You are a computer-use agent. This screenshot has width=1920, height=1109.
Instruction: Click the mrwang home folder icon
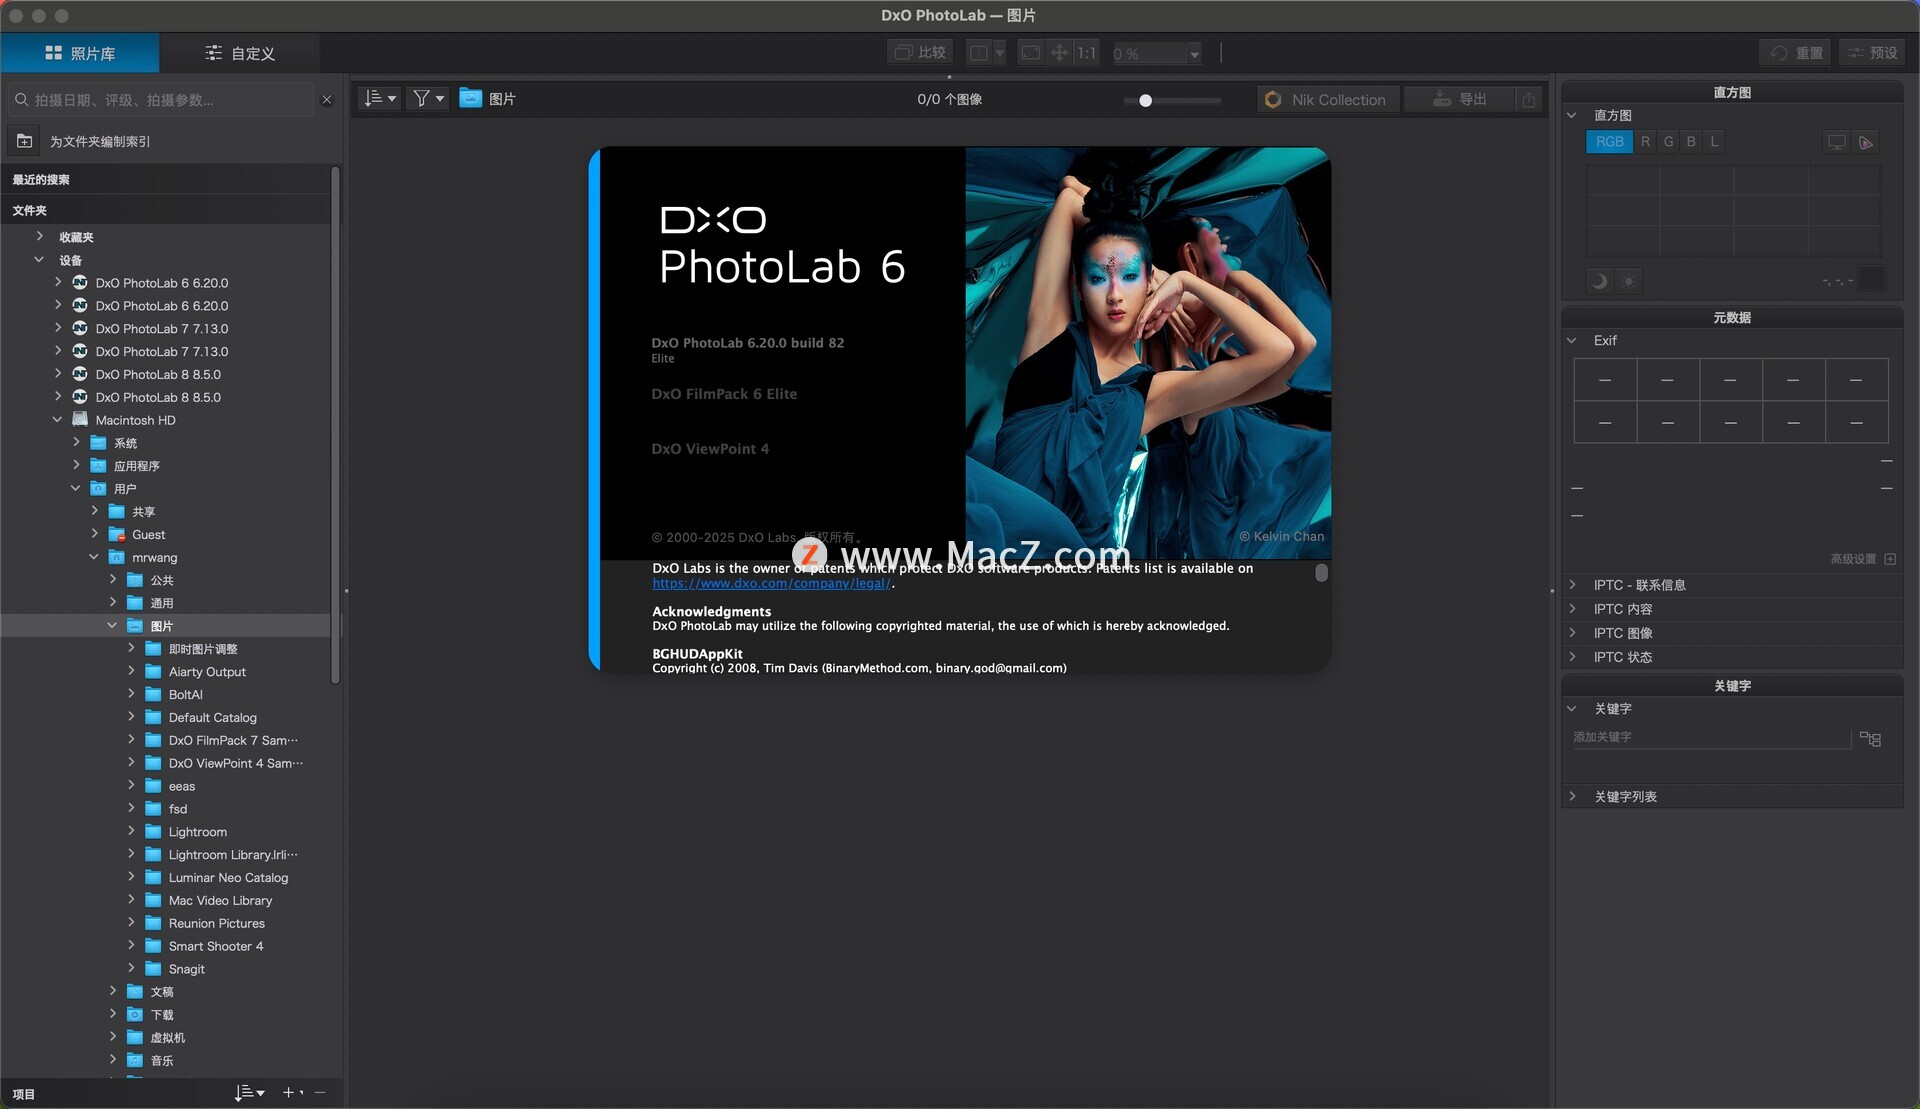[117, 557]
